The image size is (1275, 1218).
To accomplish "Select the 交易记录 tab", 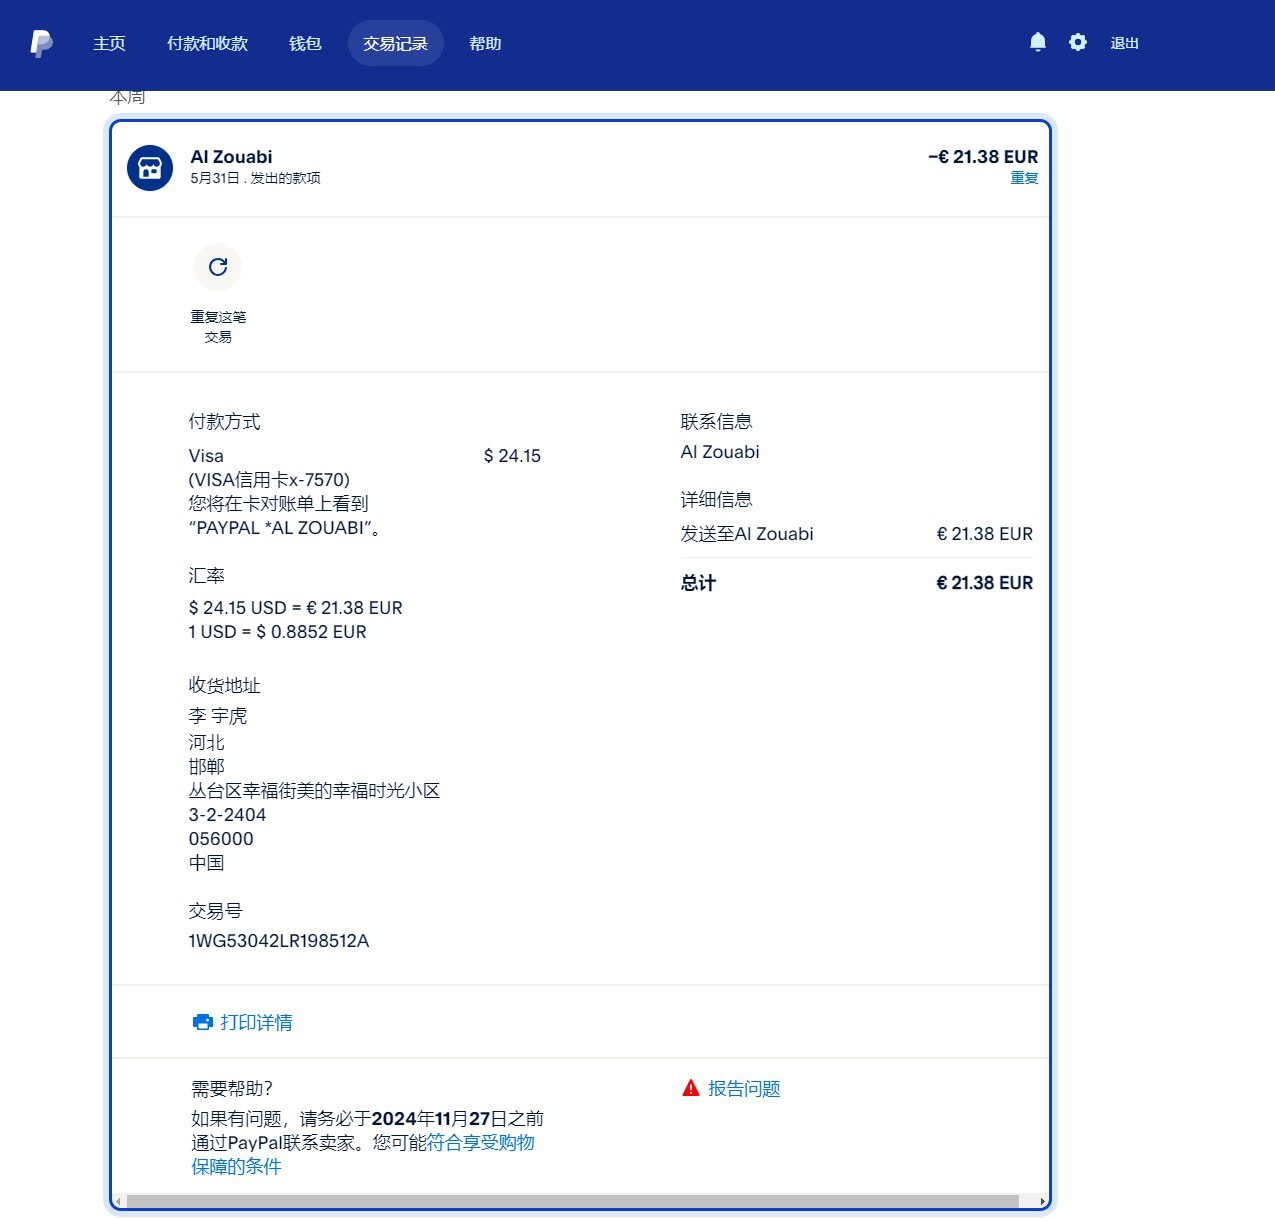I will (395, 43).
